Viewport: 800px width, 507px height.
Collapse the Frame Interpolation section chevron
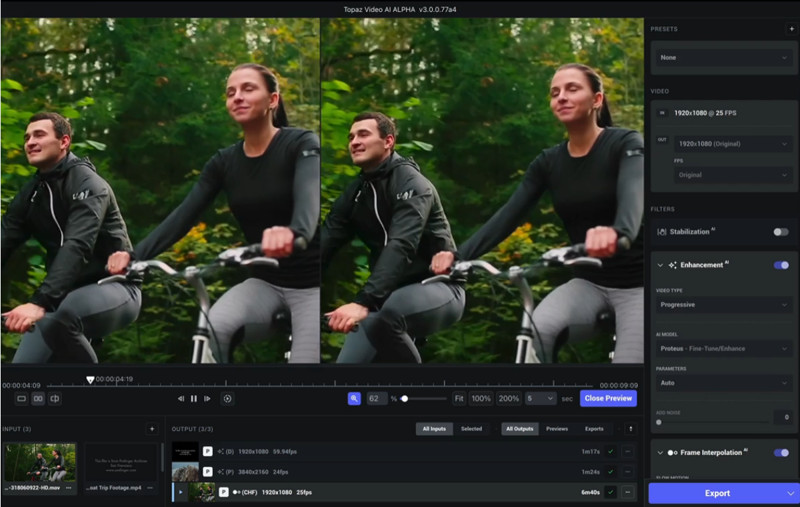[x=660, y=453]
